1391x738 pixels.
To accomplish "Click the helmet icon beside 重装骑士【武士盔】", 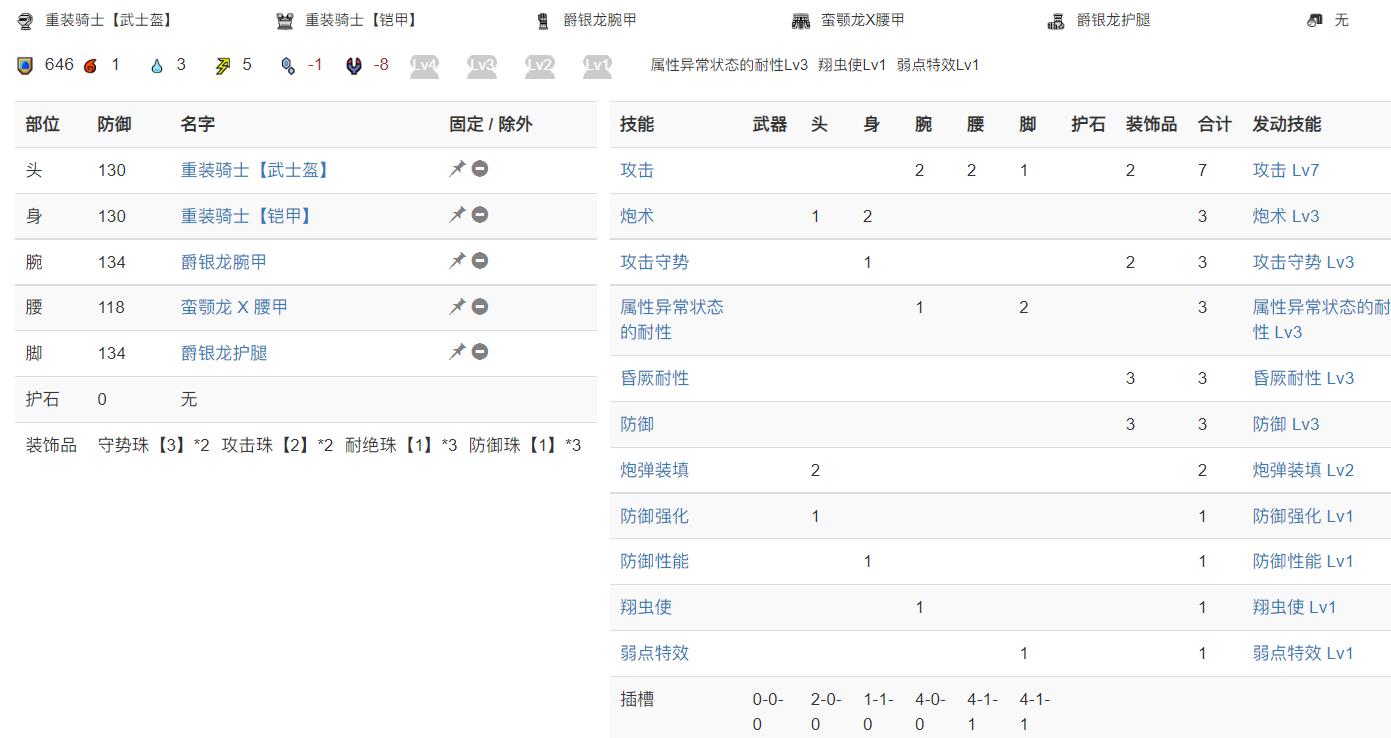I will coord(26,20).
